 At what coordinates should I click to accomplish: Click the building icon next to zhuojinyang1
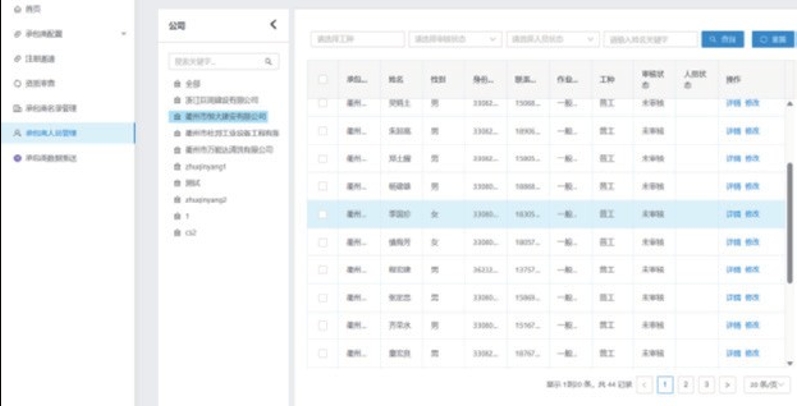point(177,166)
